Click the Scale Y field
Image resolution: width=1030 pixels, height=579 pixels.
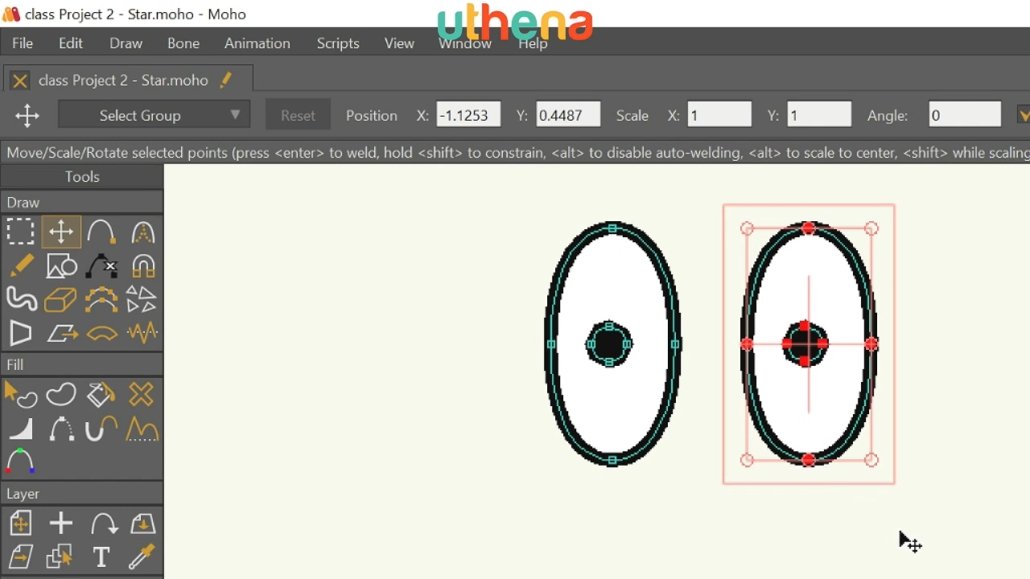[x=818, y=115]
